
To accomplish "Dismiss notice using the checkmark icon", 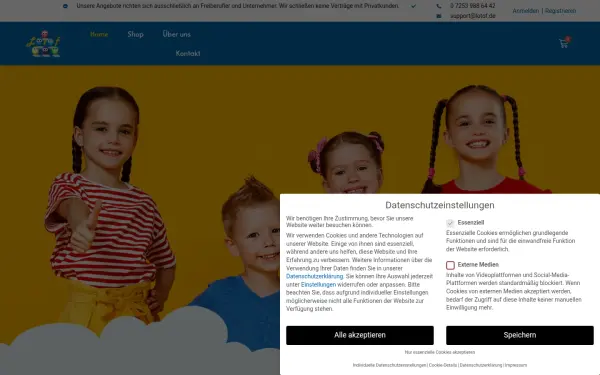I will (x=413, y=6).
